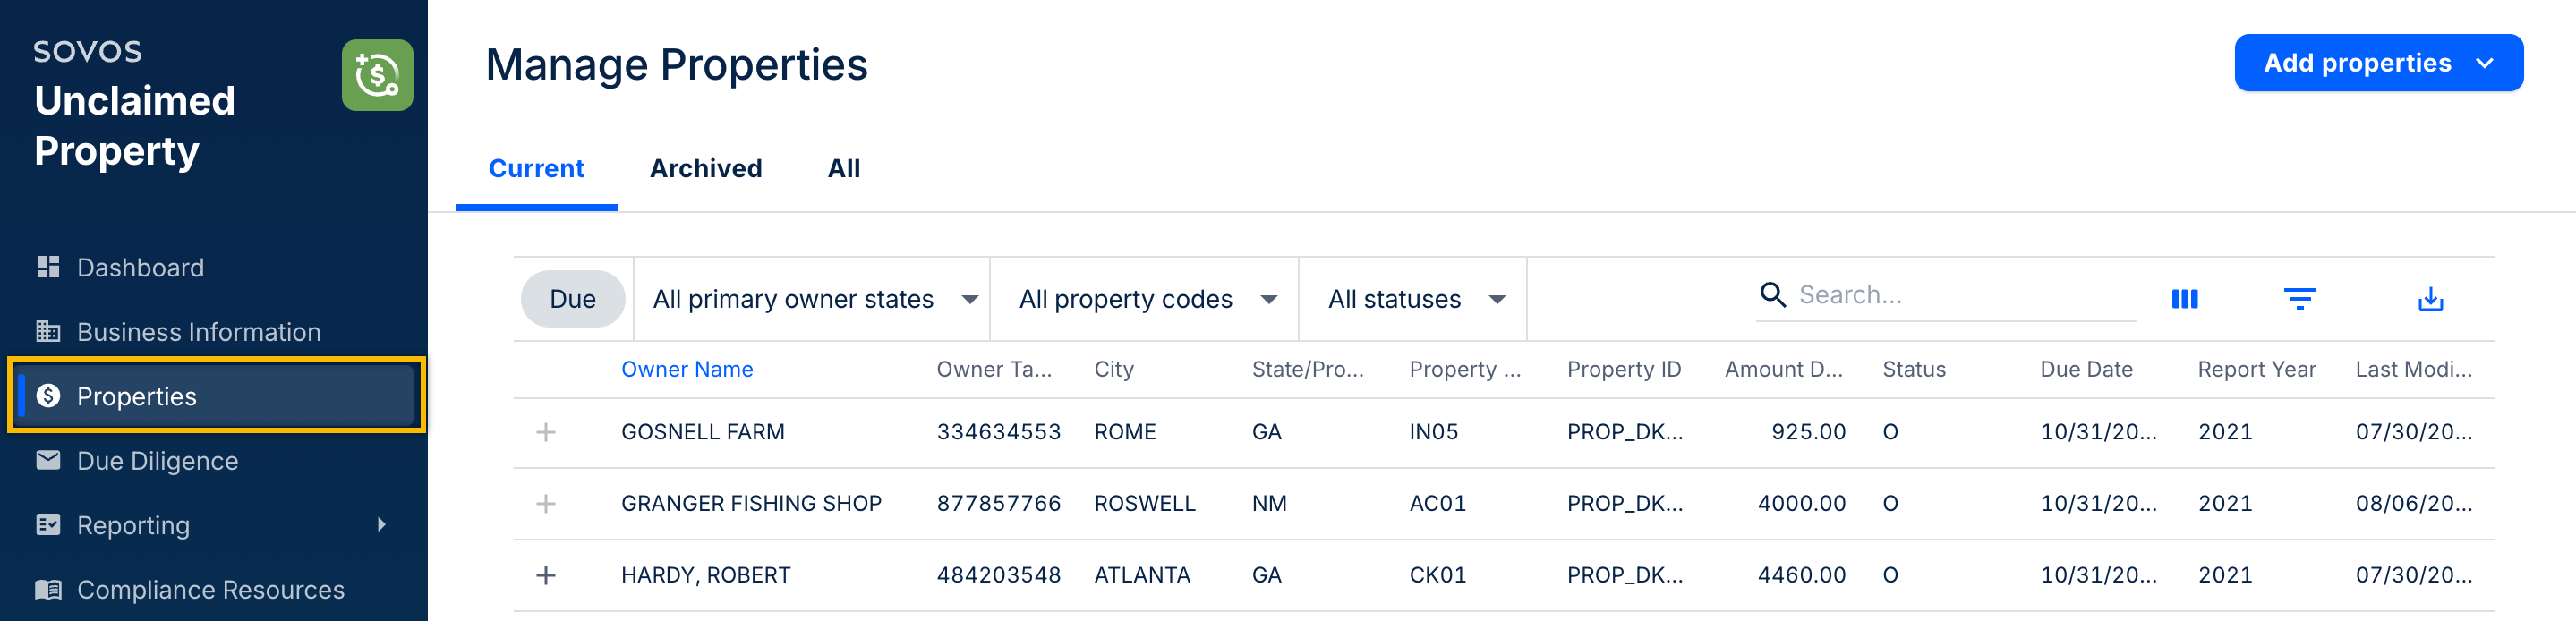The width and height of the screenshot is (2576, 621).
Task: Click the search magnifier icon
Action: click(x=1772, y=295)
